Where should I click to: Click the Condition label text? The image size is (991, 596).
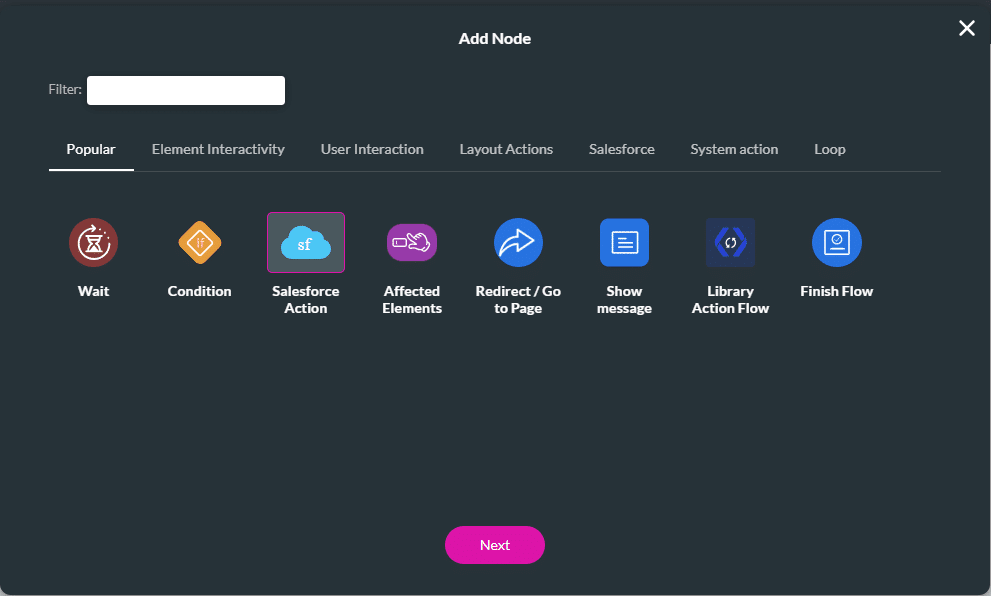coord(199,291)
